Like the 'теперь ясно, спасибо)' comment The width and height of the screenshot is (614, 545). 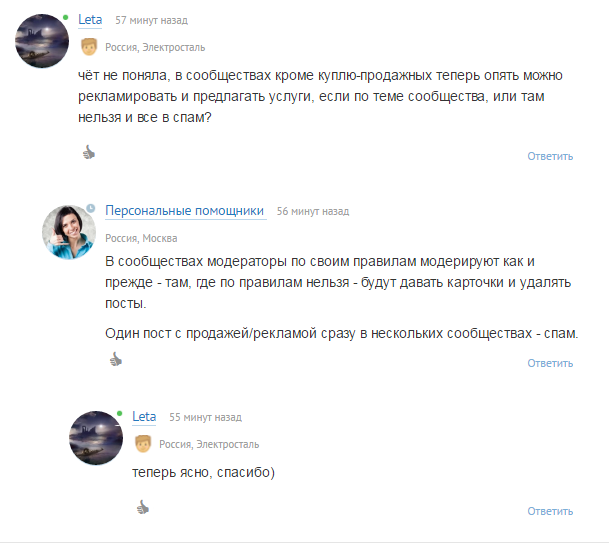coord(143,507)
